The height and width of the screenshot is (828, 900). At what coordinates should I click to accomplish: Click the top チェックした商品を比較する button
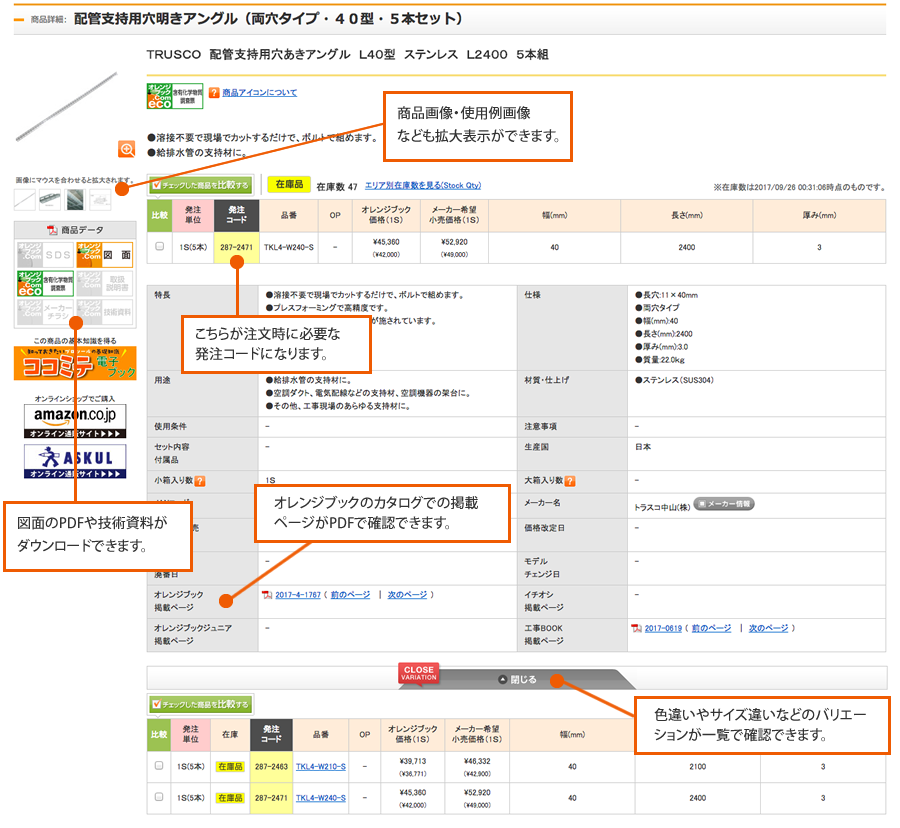[x=200, y=185]
